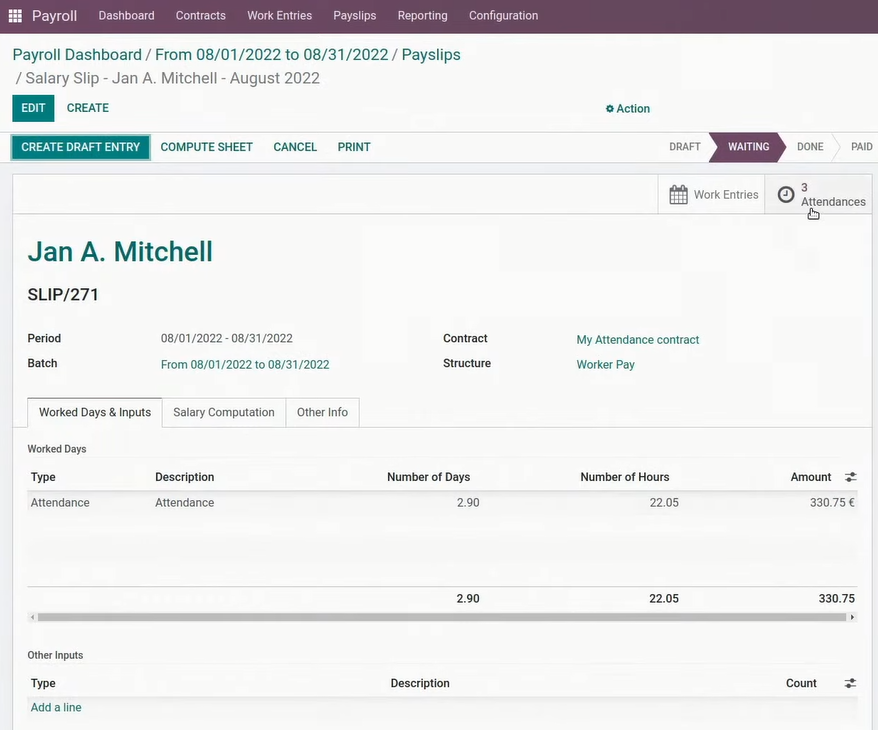Open Other Inputs column options icon
The width and height of the screenshot is (878, 730).
pyautogui.click(x=850, y=683)
